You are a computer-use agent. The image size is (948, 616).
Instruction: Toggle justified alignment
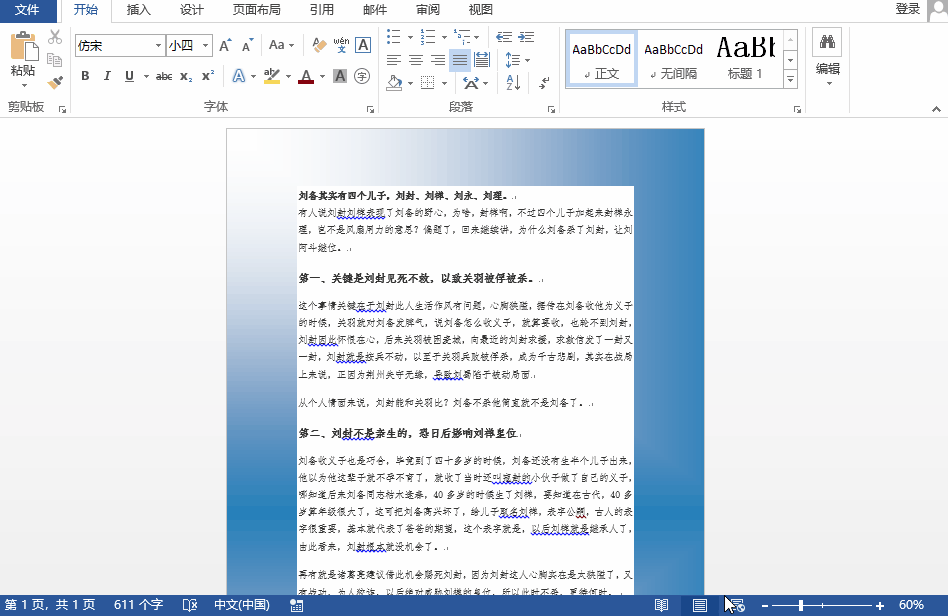tap(459, 60)
